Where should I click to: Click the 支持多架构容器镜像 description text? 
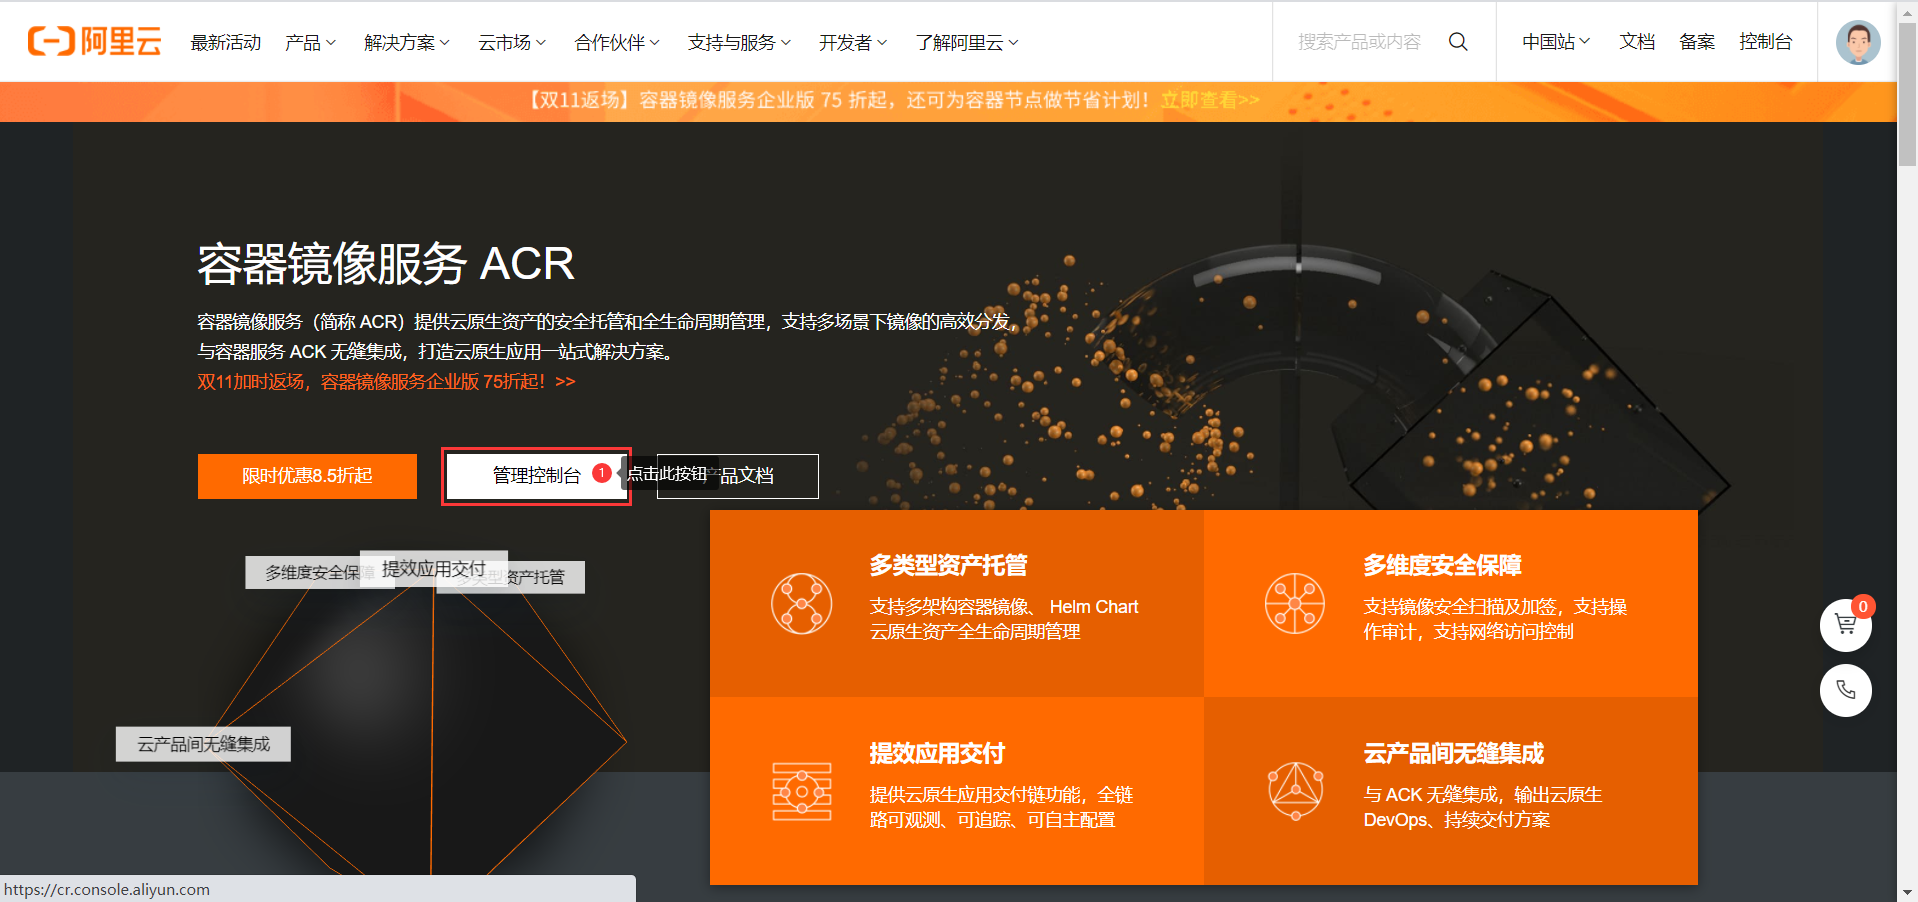coord(1004,619)
